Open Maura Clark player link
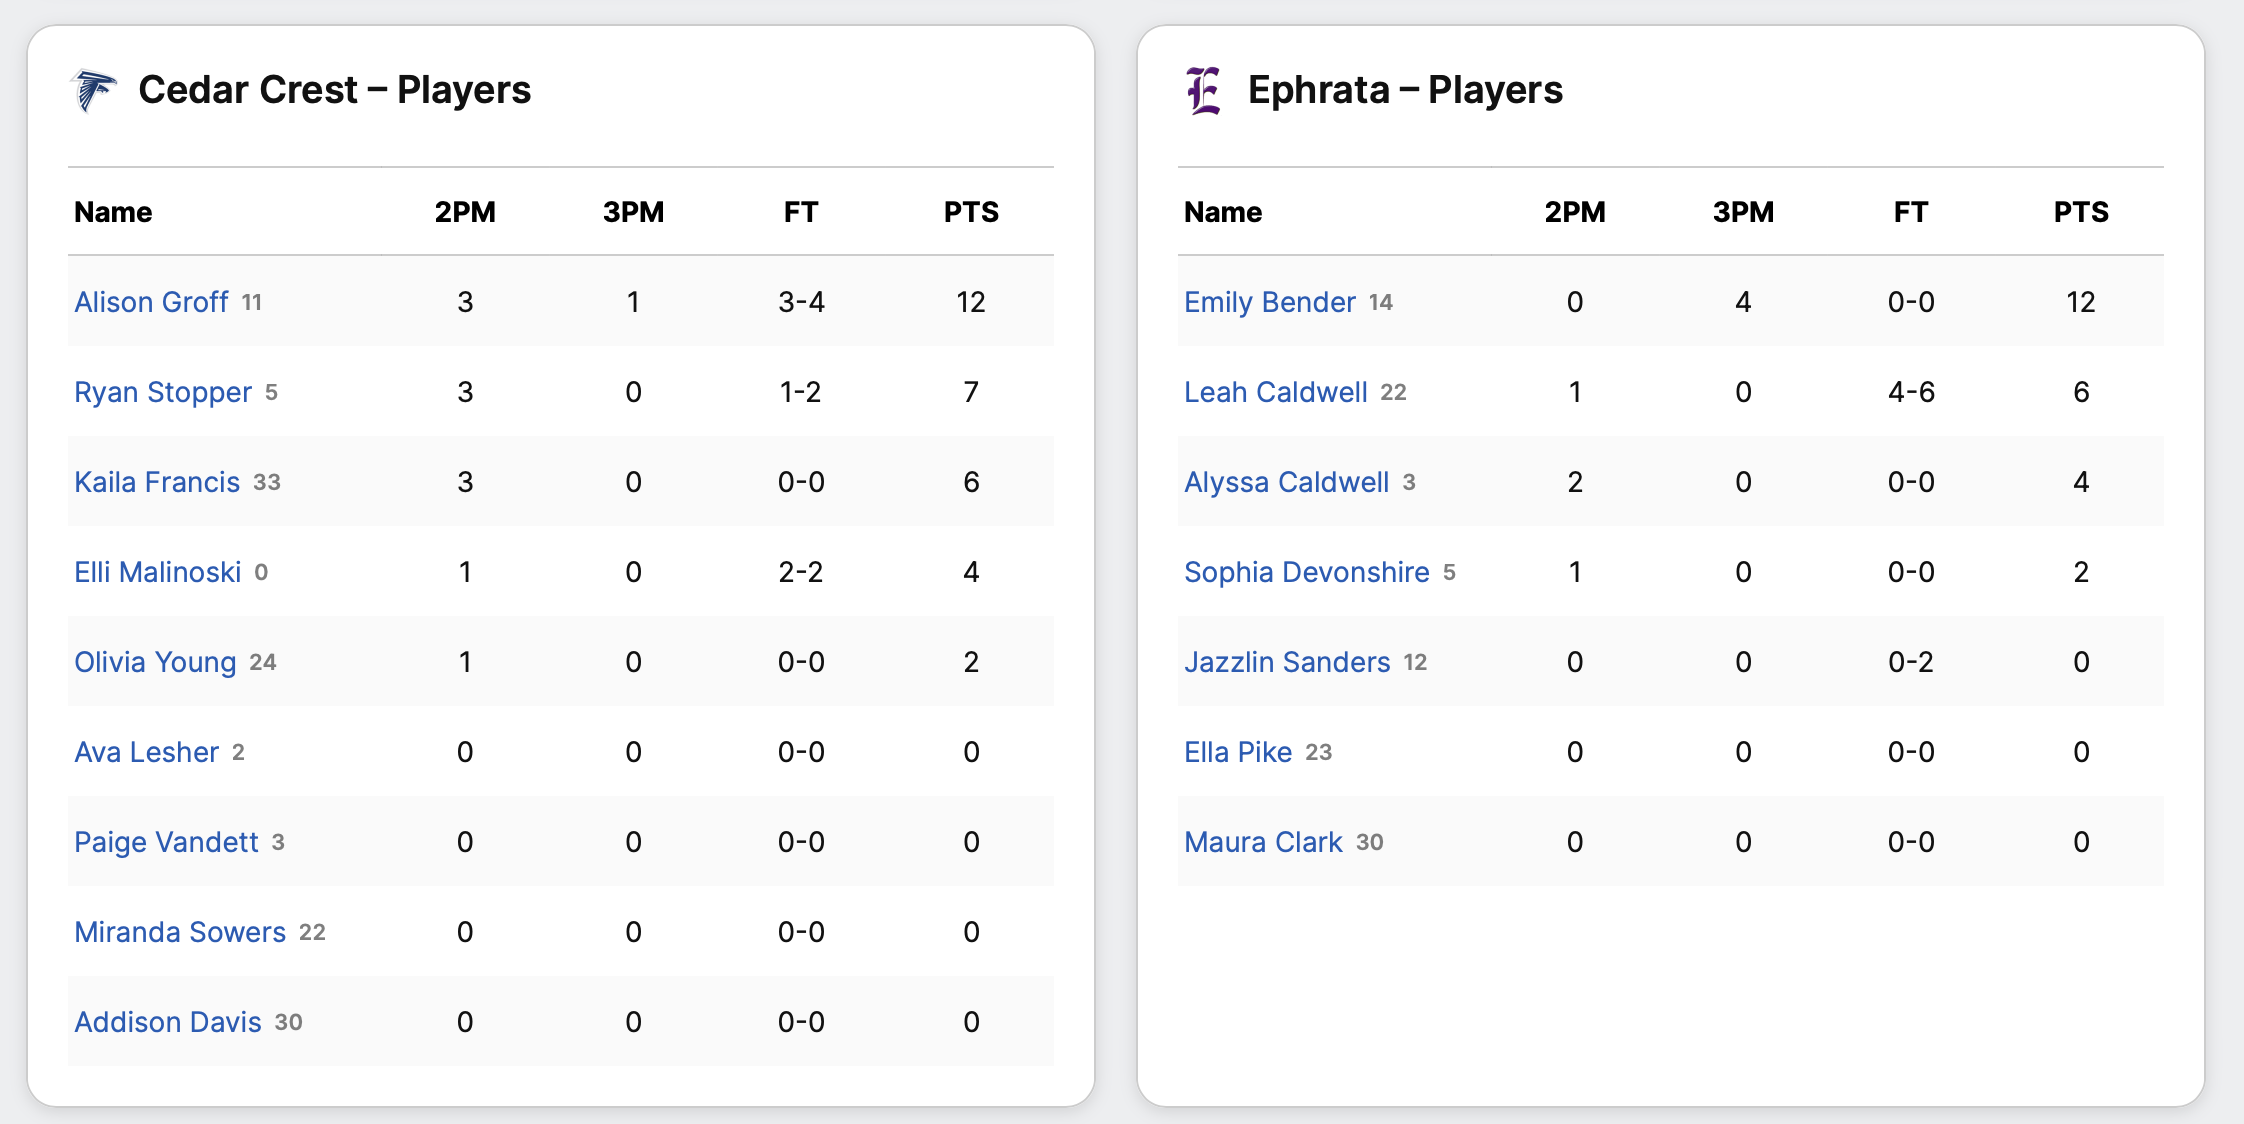 click(x=1263, y=842)
